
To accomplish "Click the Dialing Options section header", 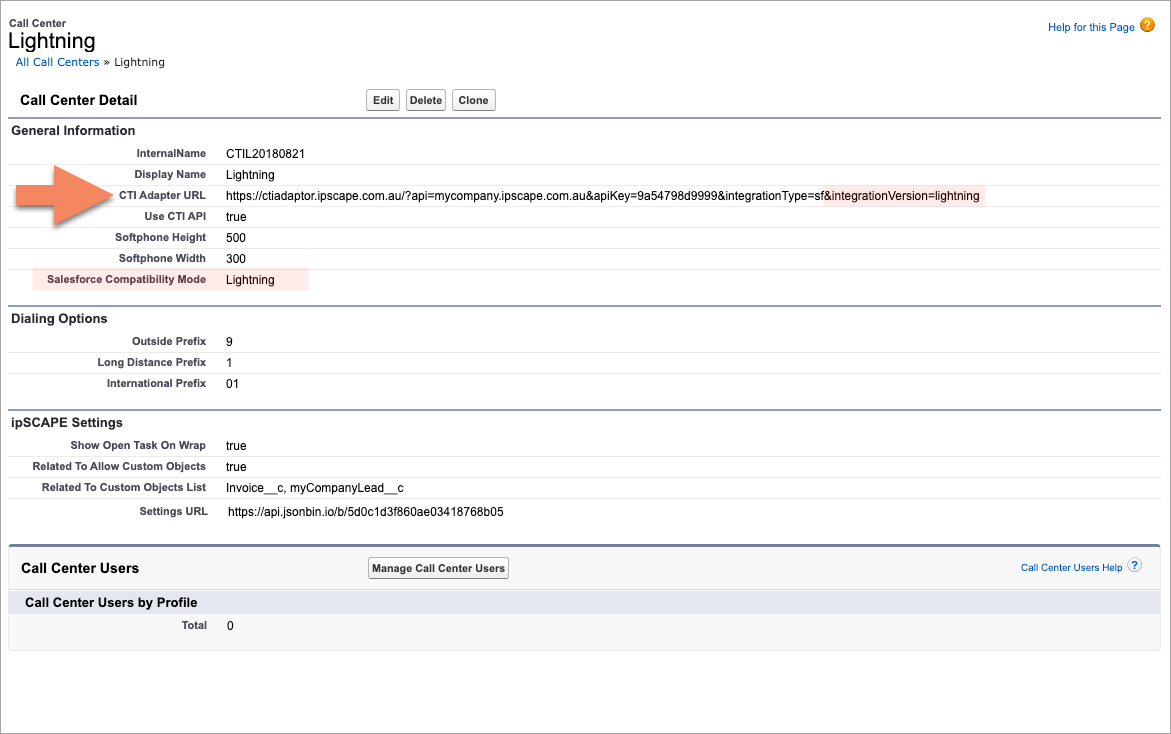I will tap(57, 318).
